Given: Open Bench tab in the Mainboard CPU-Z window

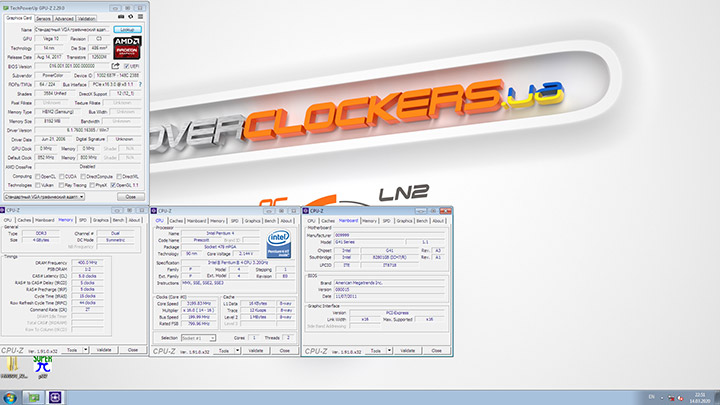Looking at the screenshot, I should pyautogui.click(x=422, y=221).
